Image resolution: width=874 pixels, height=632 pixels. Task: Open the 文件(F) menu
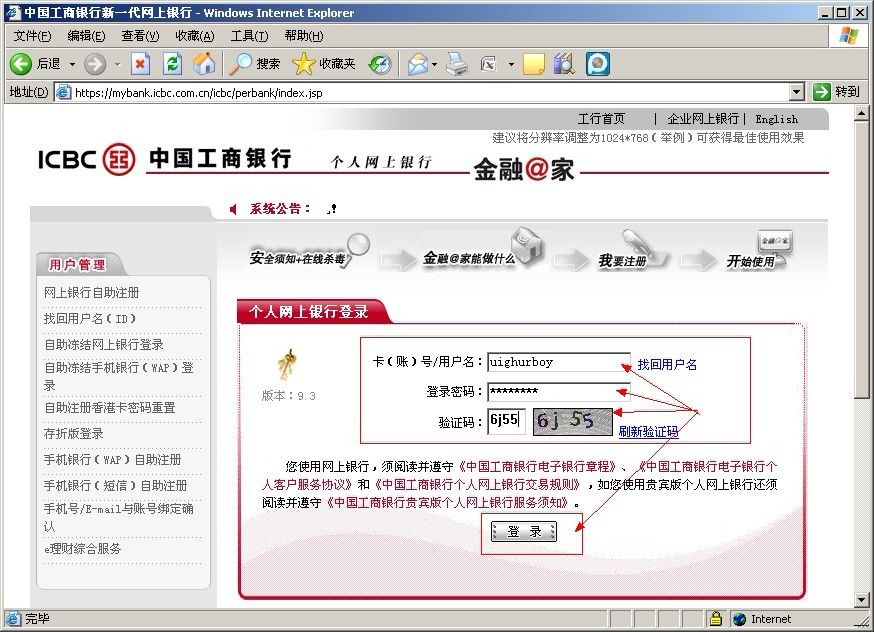click(32, 36)
